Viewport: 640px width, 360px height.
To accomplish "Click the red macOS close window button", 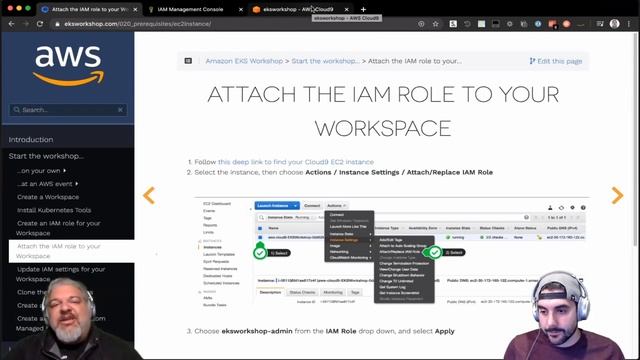I will (10, 8).
